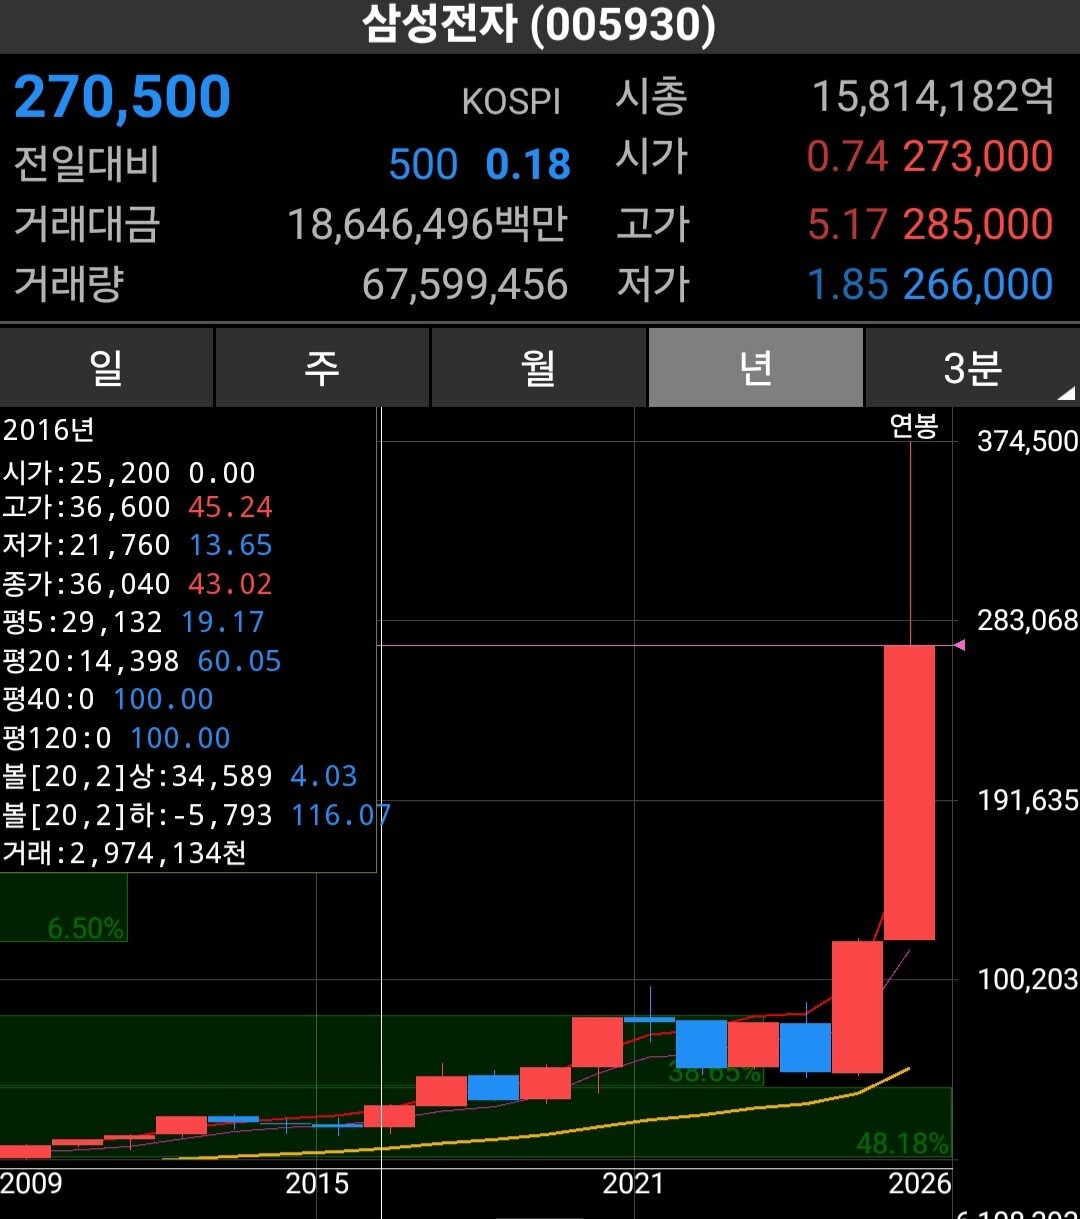The height and width of the screenshot is (1219, 1080).
Task: Tap the 삼성전자 (005930) title
Action: [539, 25]
